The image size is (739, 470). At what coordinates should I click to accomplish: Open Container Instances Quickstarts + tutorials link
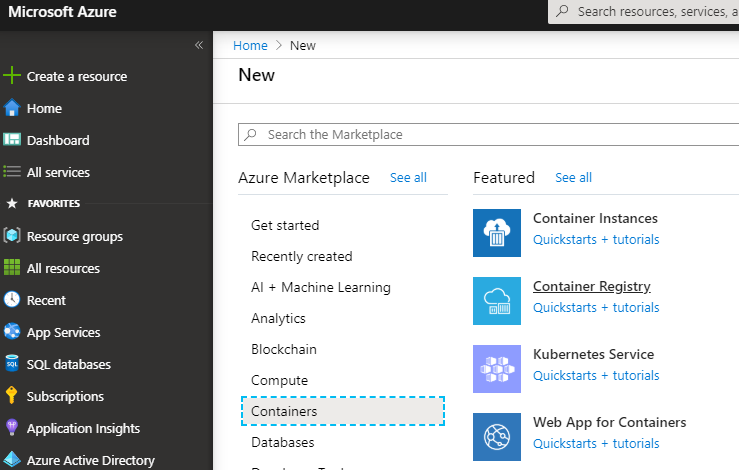pyautogui.click(x=596, y=239)
